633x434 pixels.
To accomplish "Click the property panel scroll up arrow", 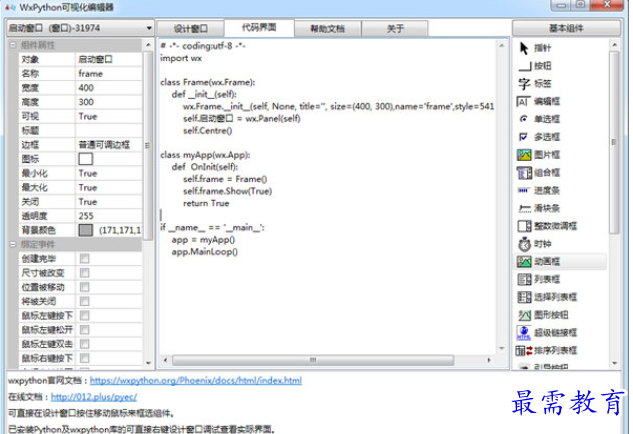I will pos(148,44).
